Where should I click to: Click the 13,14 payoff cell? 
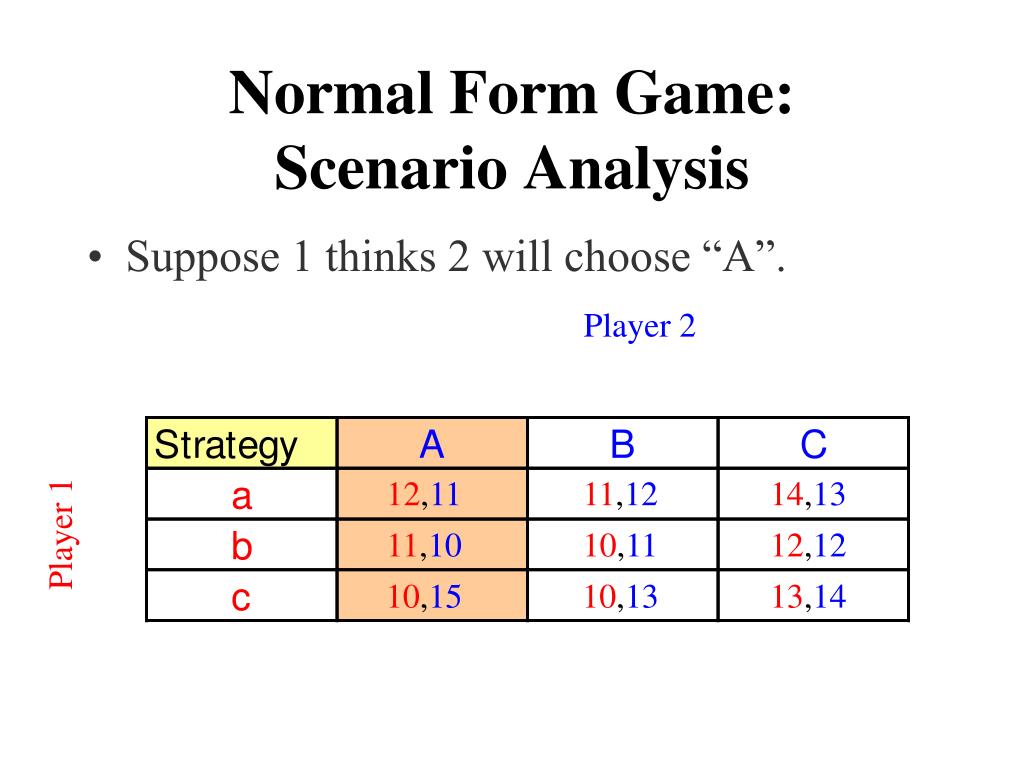[813, 596]
